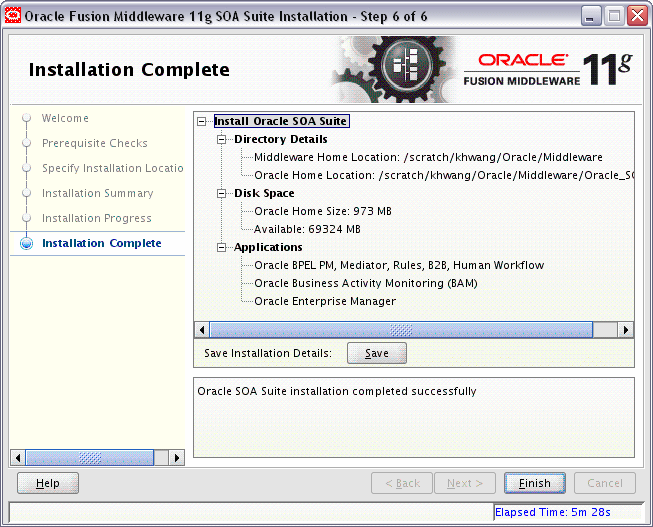Image resolution: width=653 pixels, height=527 pixels.
Task: Go to Prerequisite Checks step
Action: click(x=95, y=143)
